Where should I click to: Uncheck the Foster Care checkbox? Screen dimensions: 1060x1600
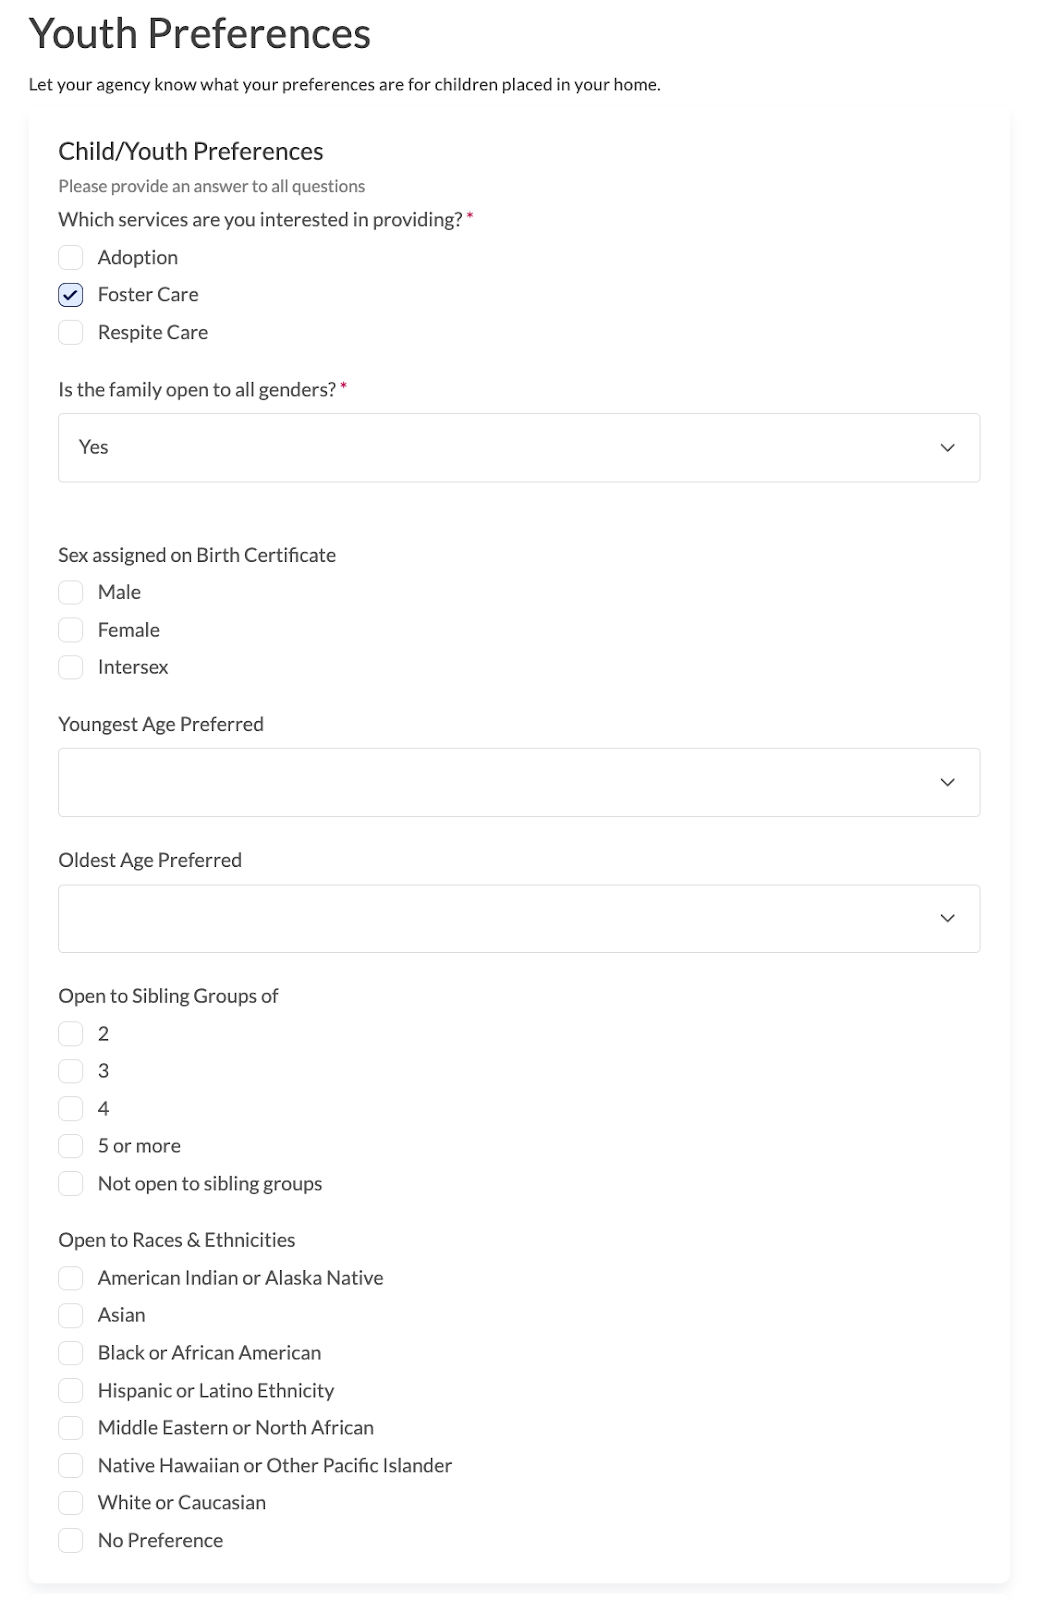coord(71,295)
